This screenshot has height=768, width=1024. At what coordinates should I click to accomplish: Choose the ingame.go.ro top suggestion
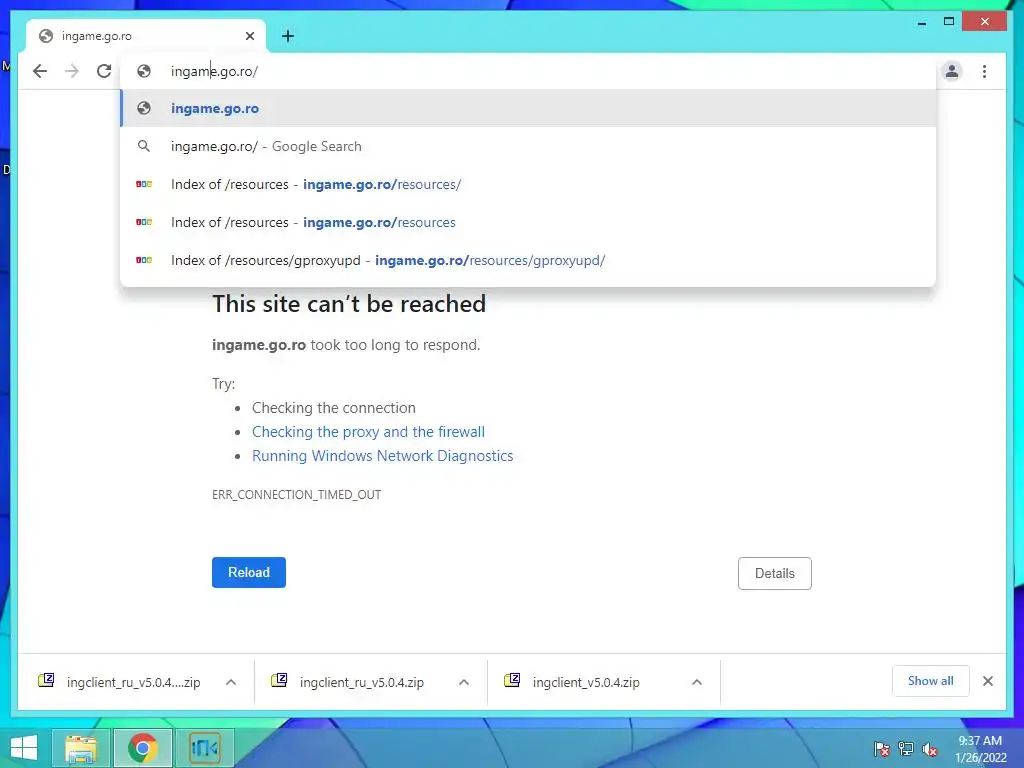[528, 108]
